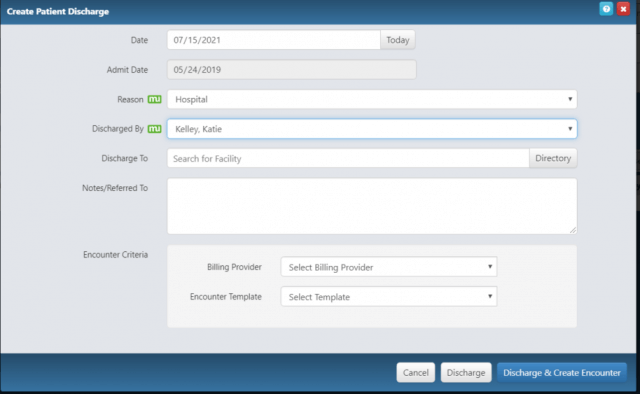Open the help icon in title bar
This screenshot has height=394, width=640.
click(x=606, y=9)
